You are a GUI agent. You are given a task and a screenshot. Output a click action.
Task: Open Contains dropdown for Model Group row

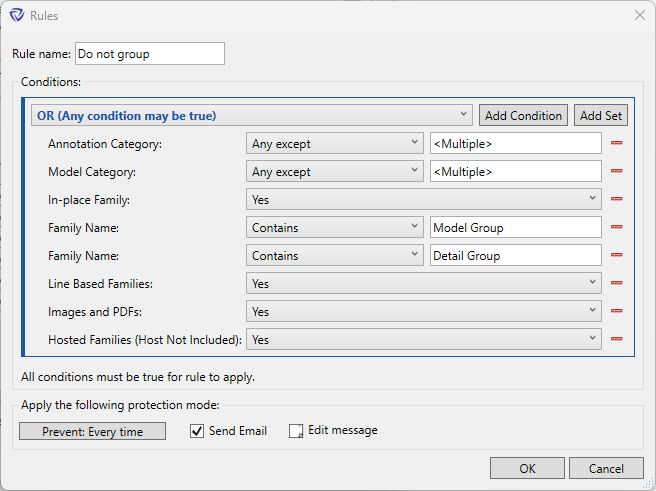(335, 228)
